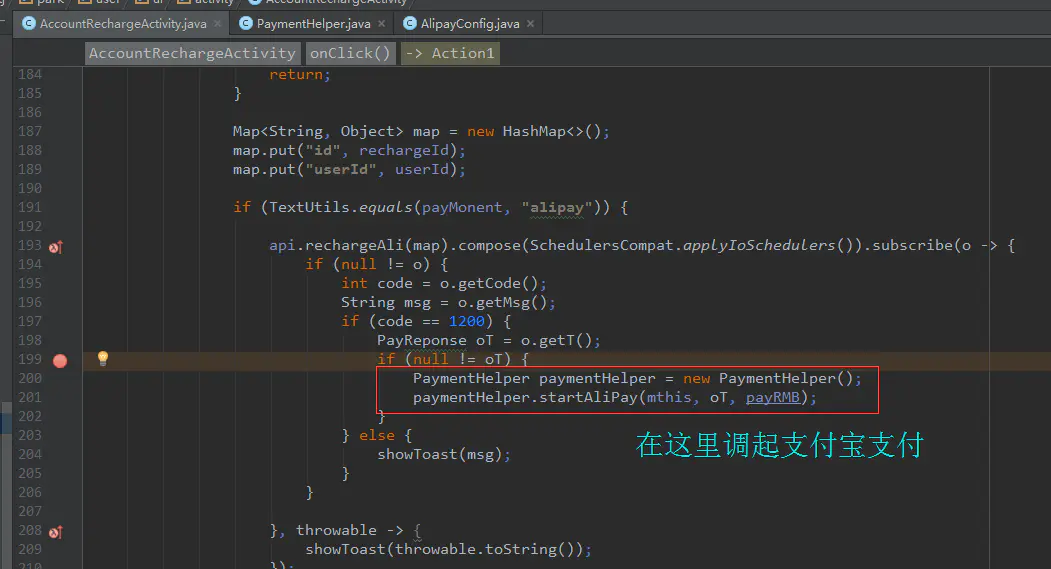Click the "alipay" string literal
Screen dimensions: 1051x569
coord(556,208)
